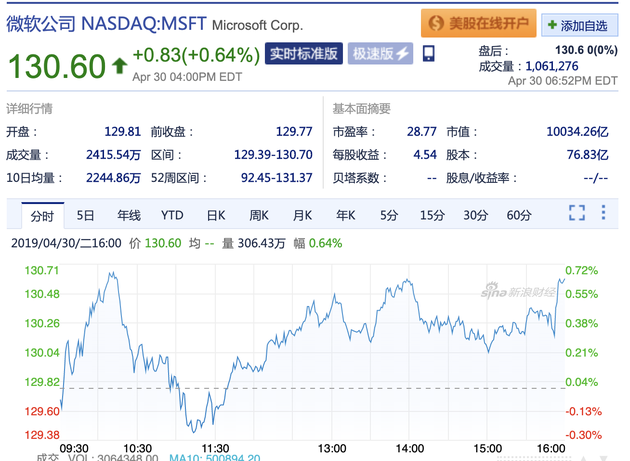Click the P/E ratio value 28.77
Viewport: 630px width, 461px height.
click(421, 131)
